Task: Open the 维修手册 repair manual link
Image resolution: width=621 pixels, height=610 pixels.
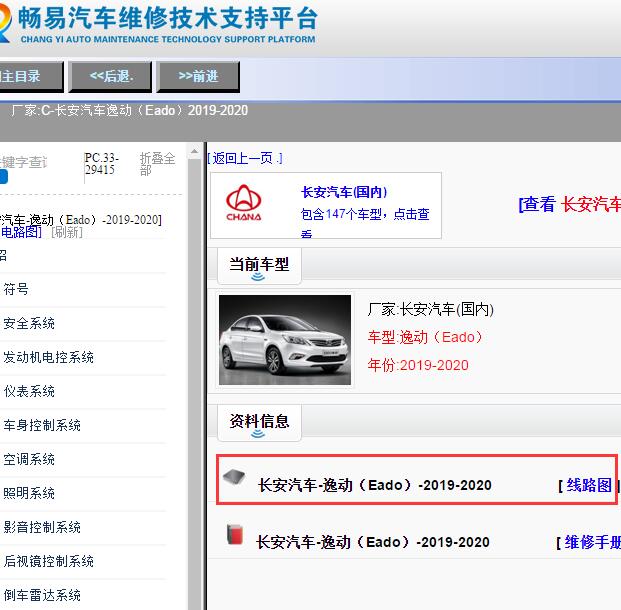Action: click(592, 542)
